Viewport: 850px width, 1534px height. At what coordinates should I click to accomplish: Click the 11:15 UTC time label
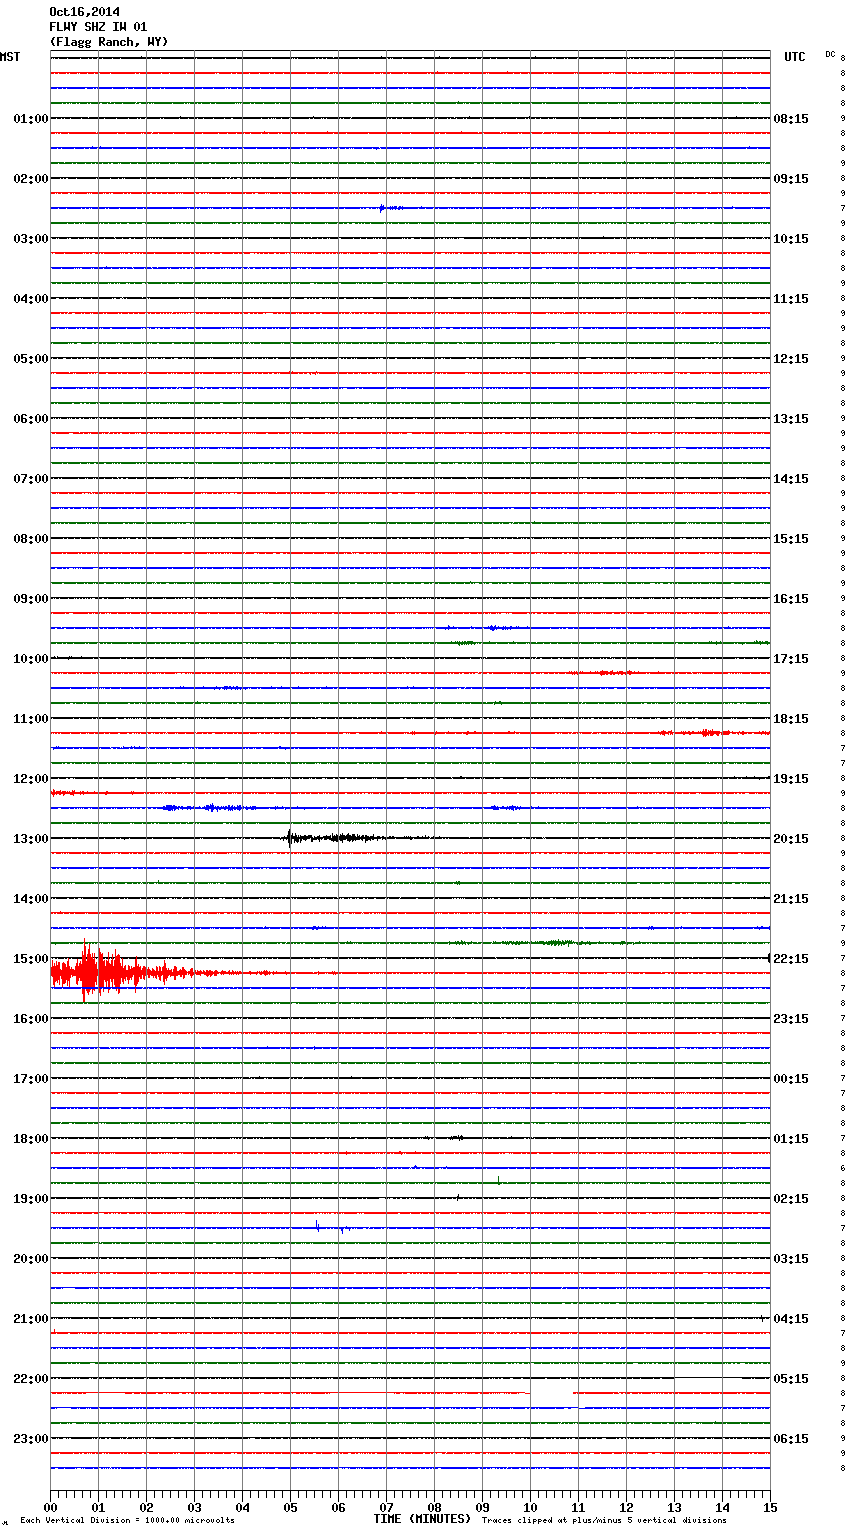(791, 299)
